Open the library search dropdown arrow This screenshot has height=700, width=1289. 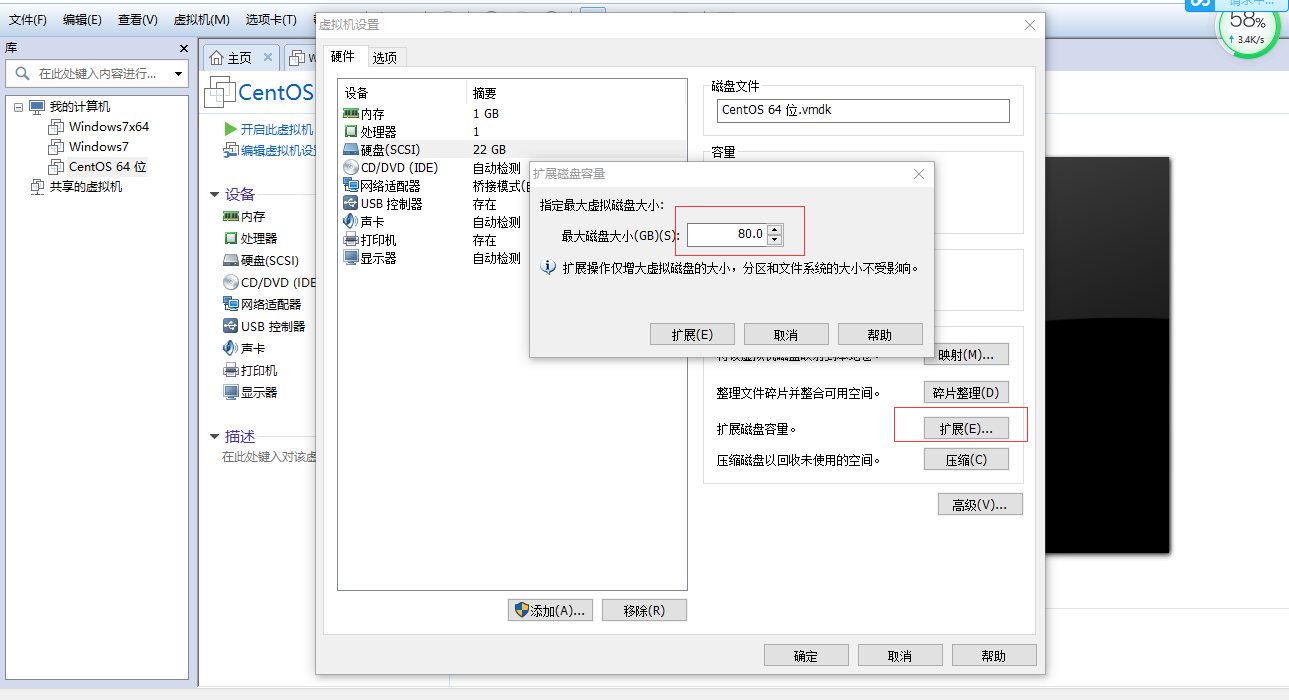point(178,73)
